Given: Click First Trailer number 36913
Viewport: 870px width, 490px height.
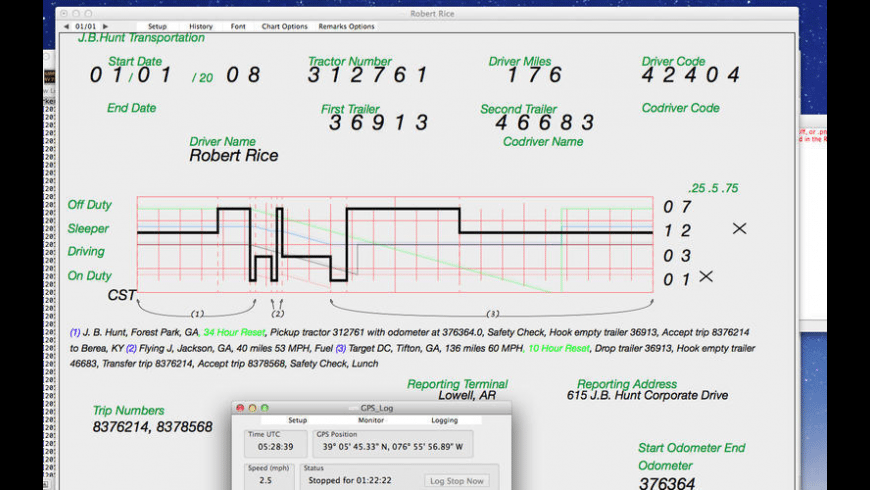Looking at the screenshot, I should pos(378,122).
